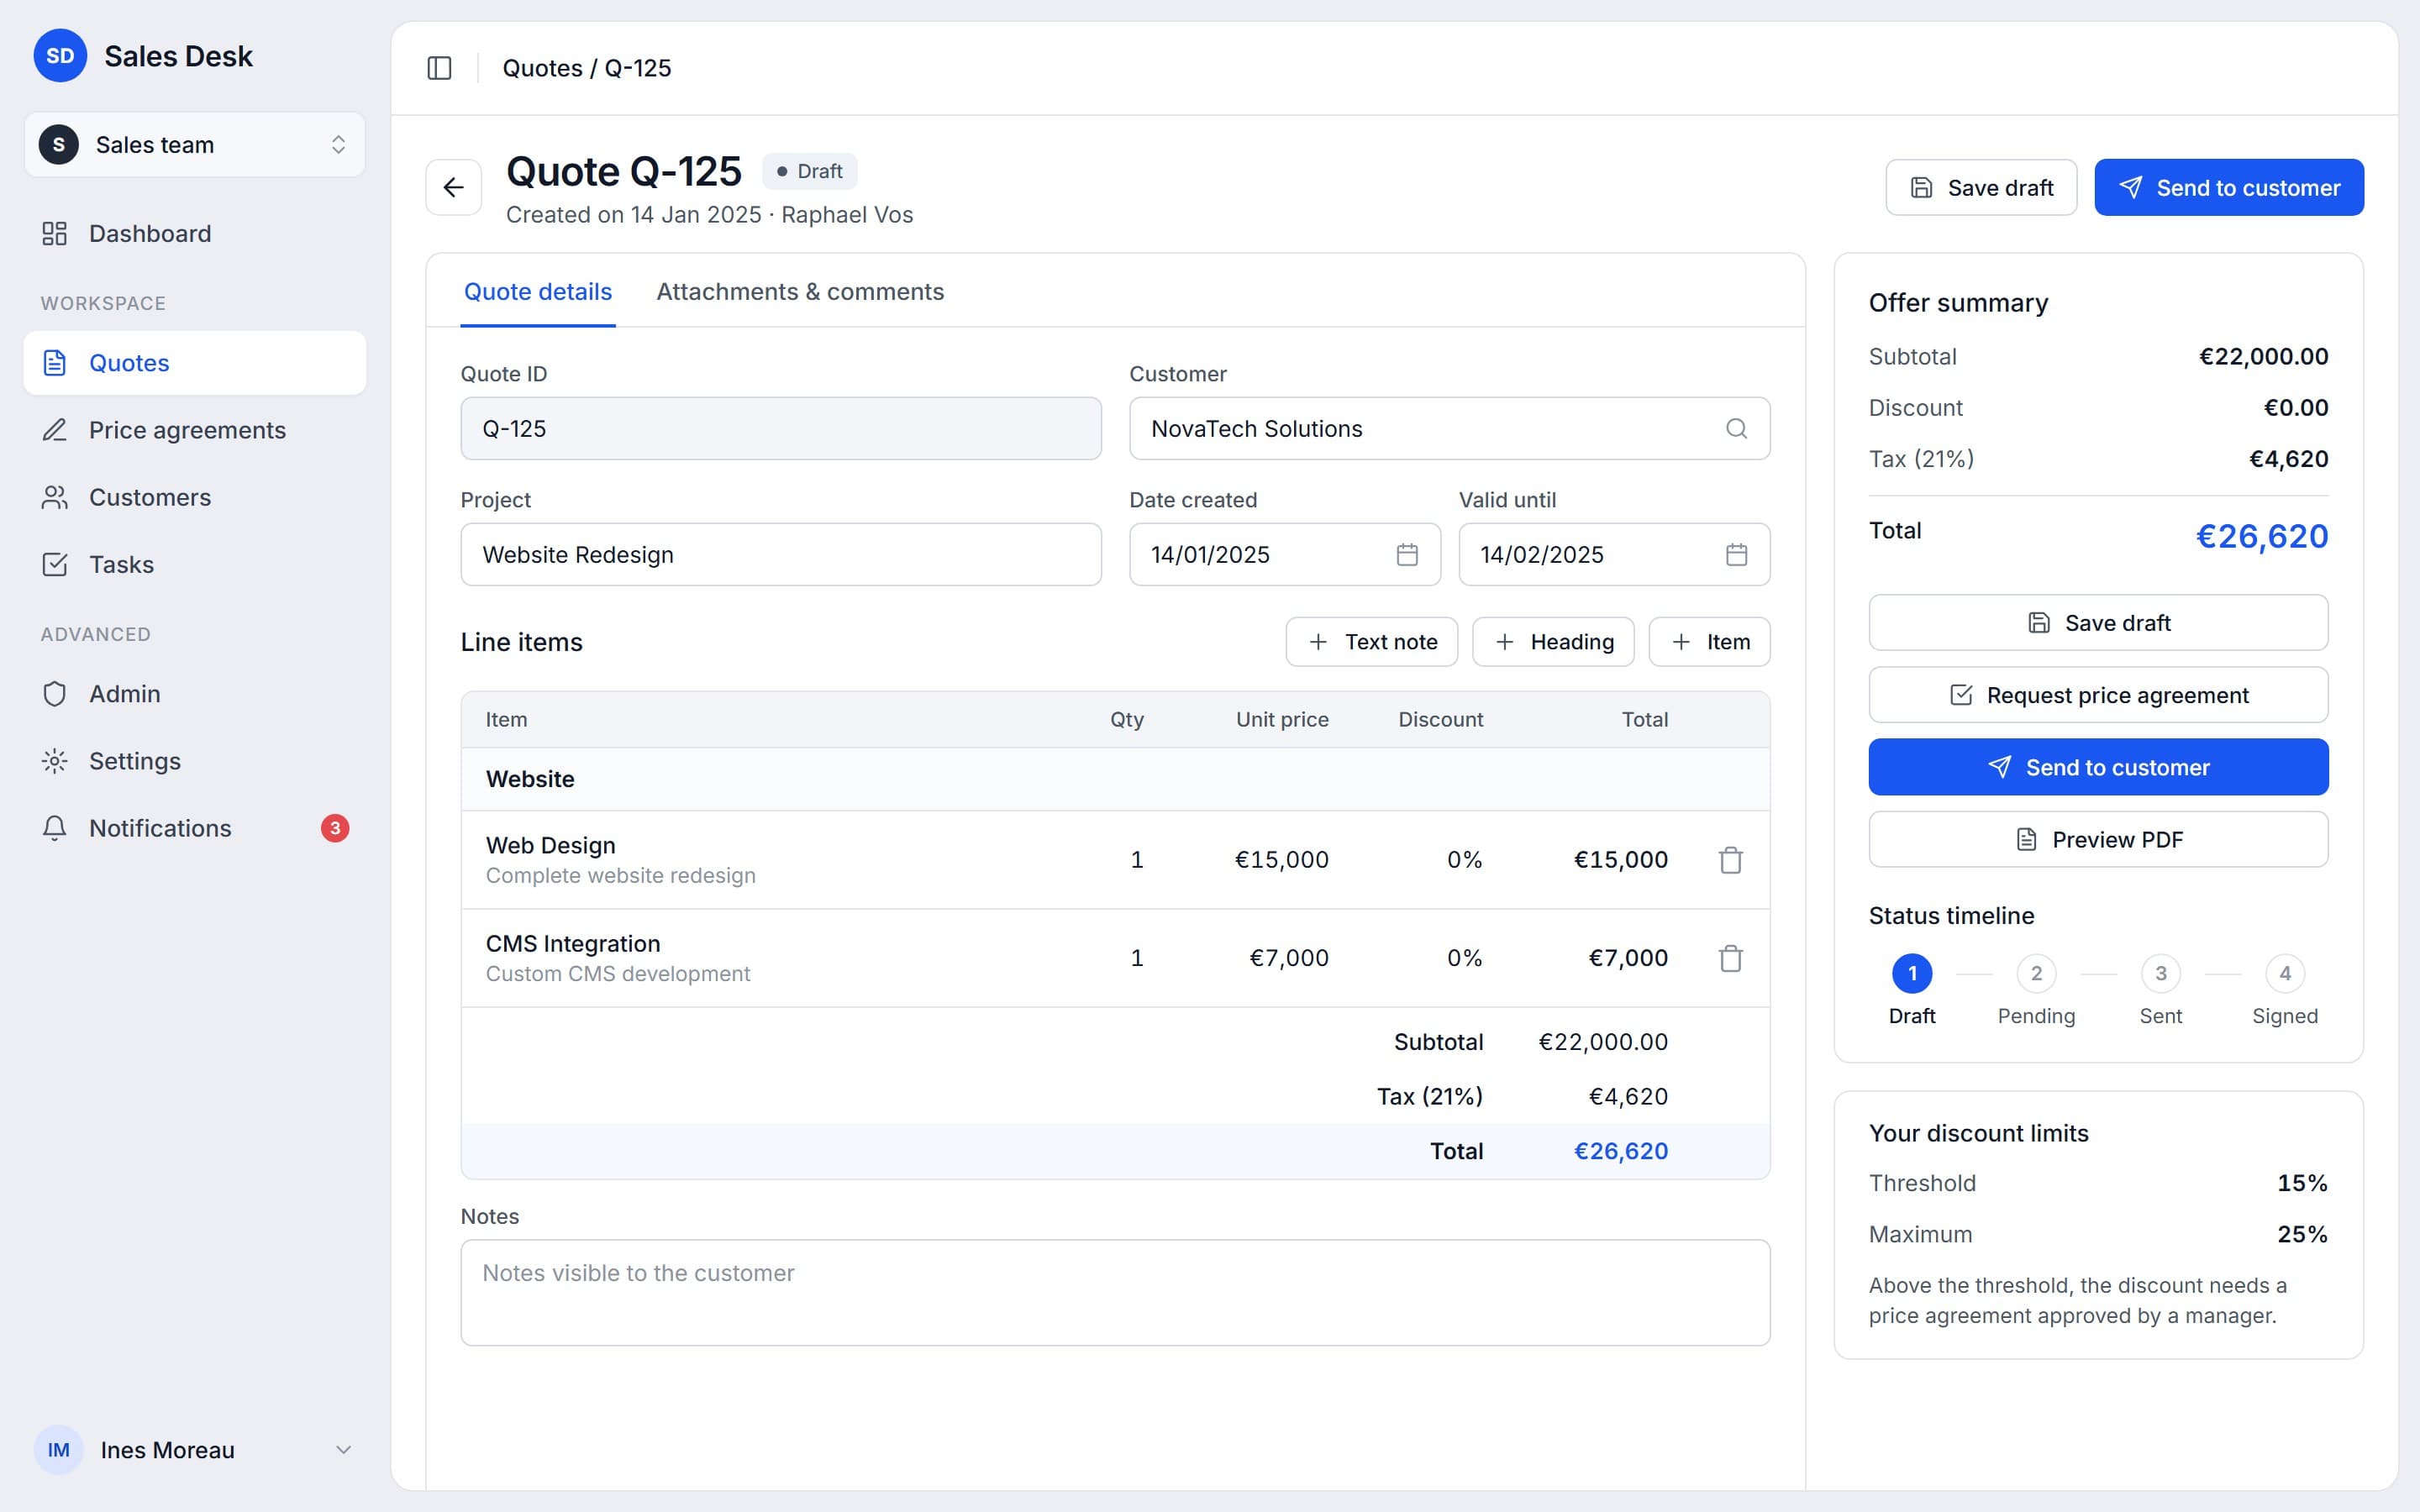Screen dimensions: 2420x1512
Task: Delete the CMS Integration line item
Action: click(x=1730, y=958)
